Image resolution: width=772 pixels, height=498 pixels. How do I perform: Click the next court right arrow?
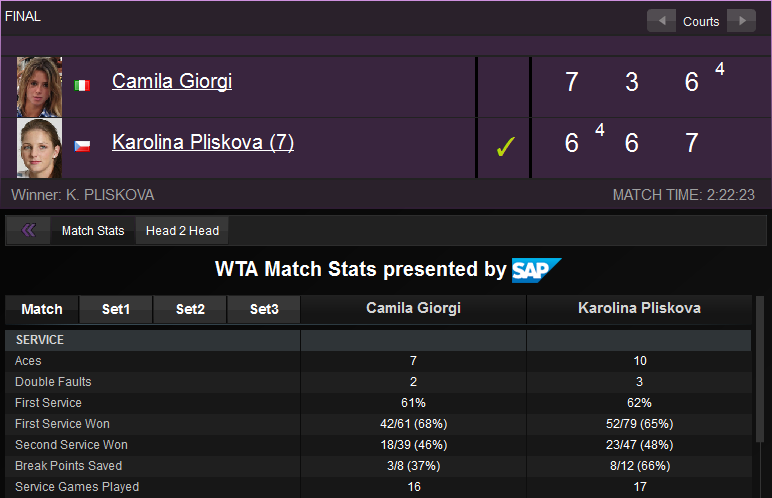point(741,21)
